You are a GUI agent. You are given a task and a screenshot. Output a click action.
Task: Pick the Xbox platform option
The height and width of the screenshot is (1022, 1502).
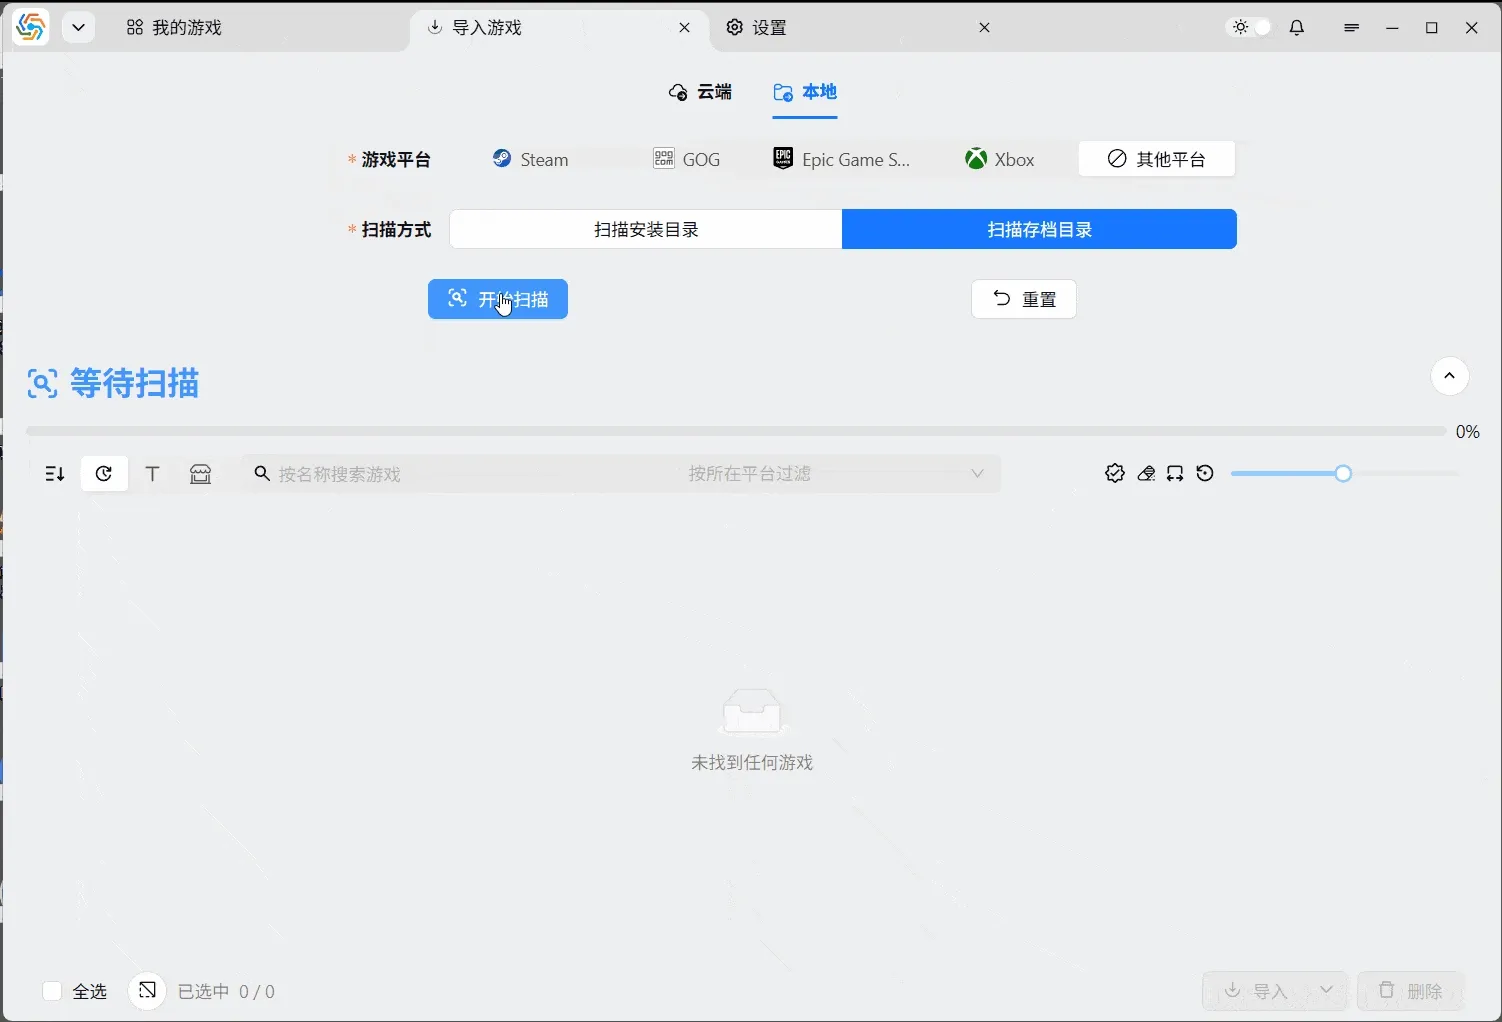point(1000,158)
